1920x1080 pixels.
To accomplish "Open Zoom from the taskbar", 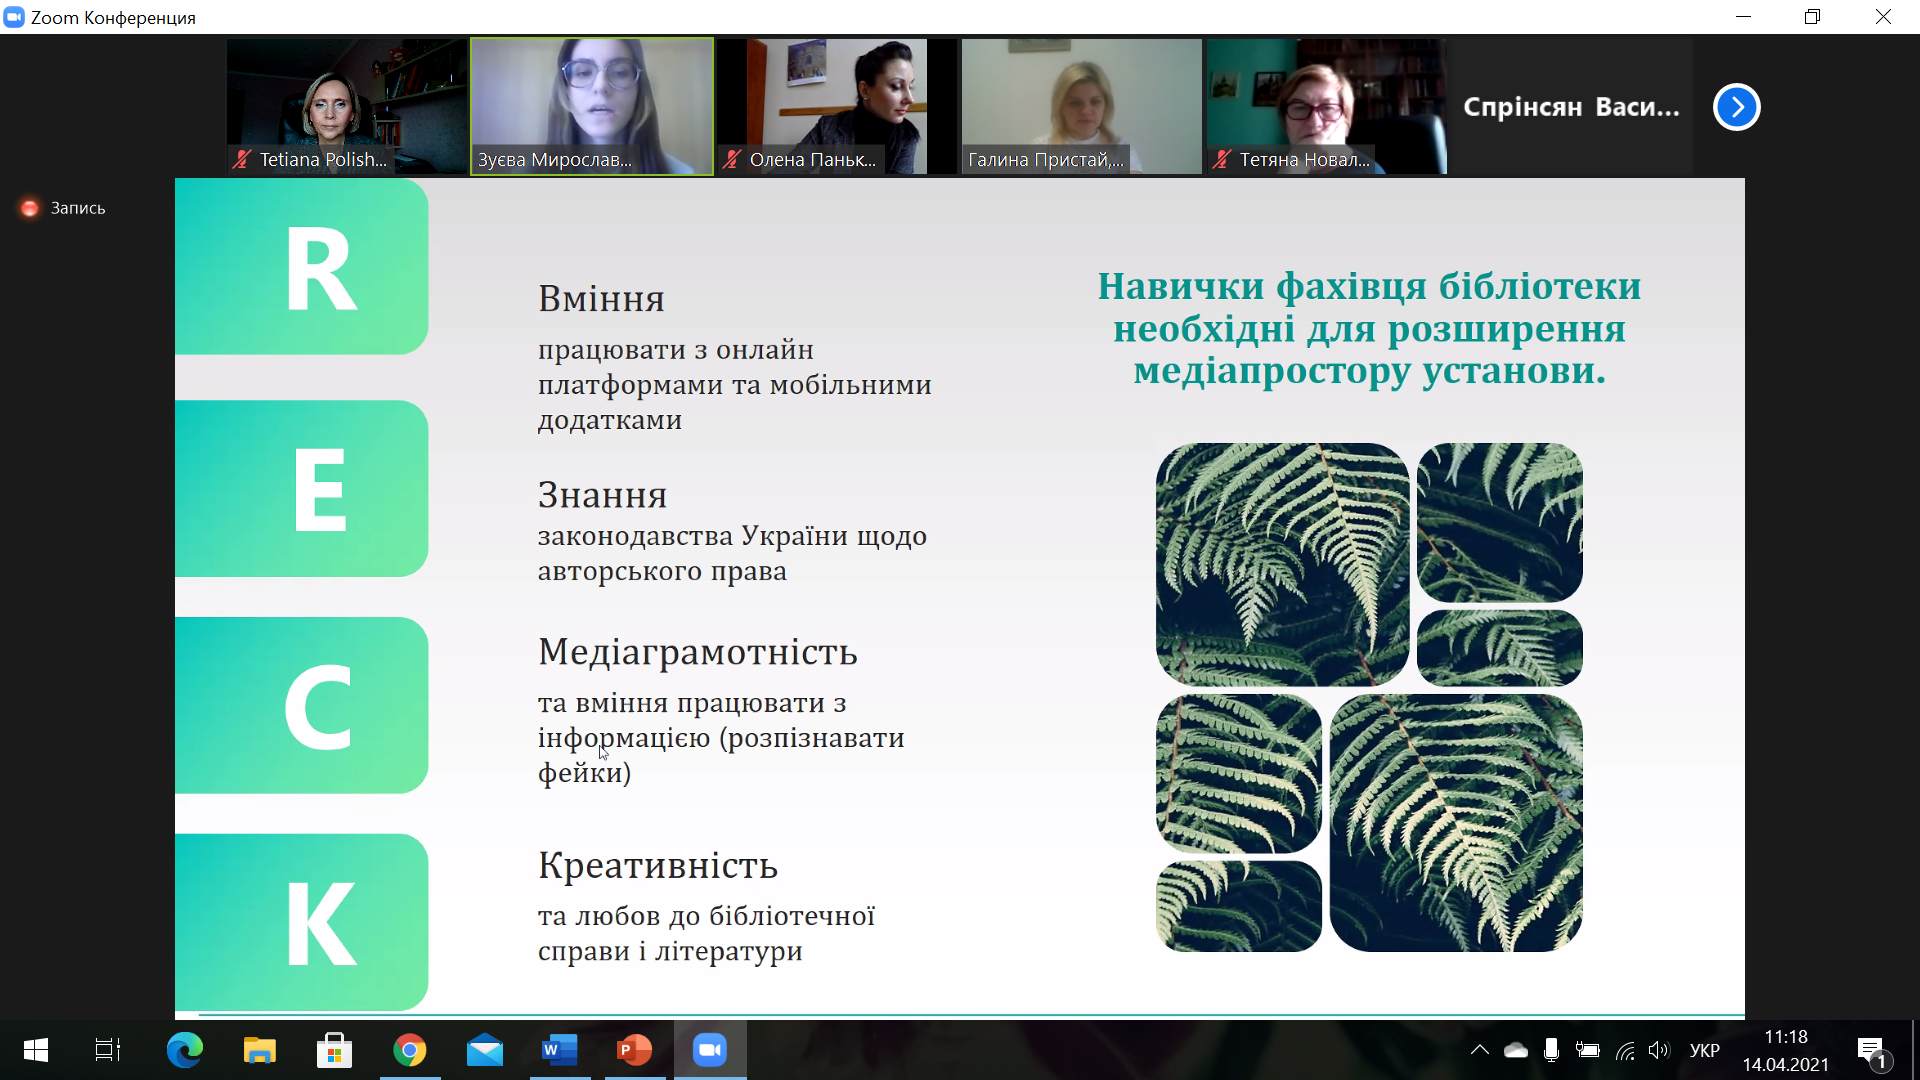I will click(710, 1050).
